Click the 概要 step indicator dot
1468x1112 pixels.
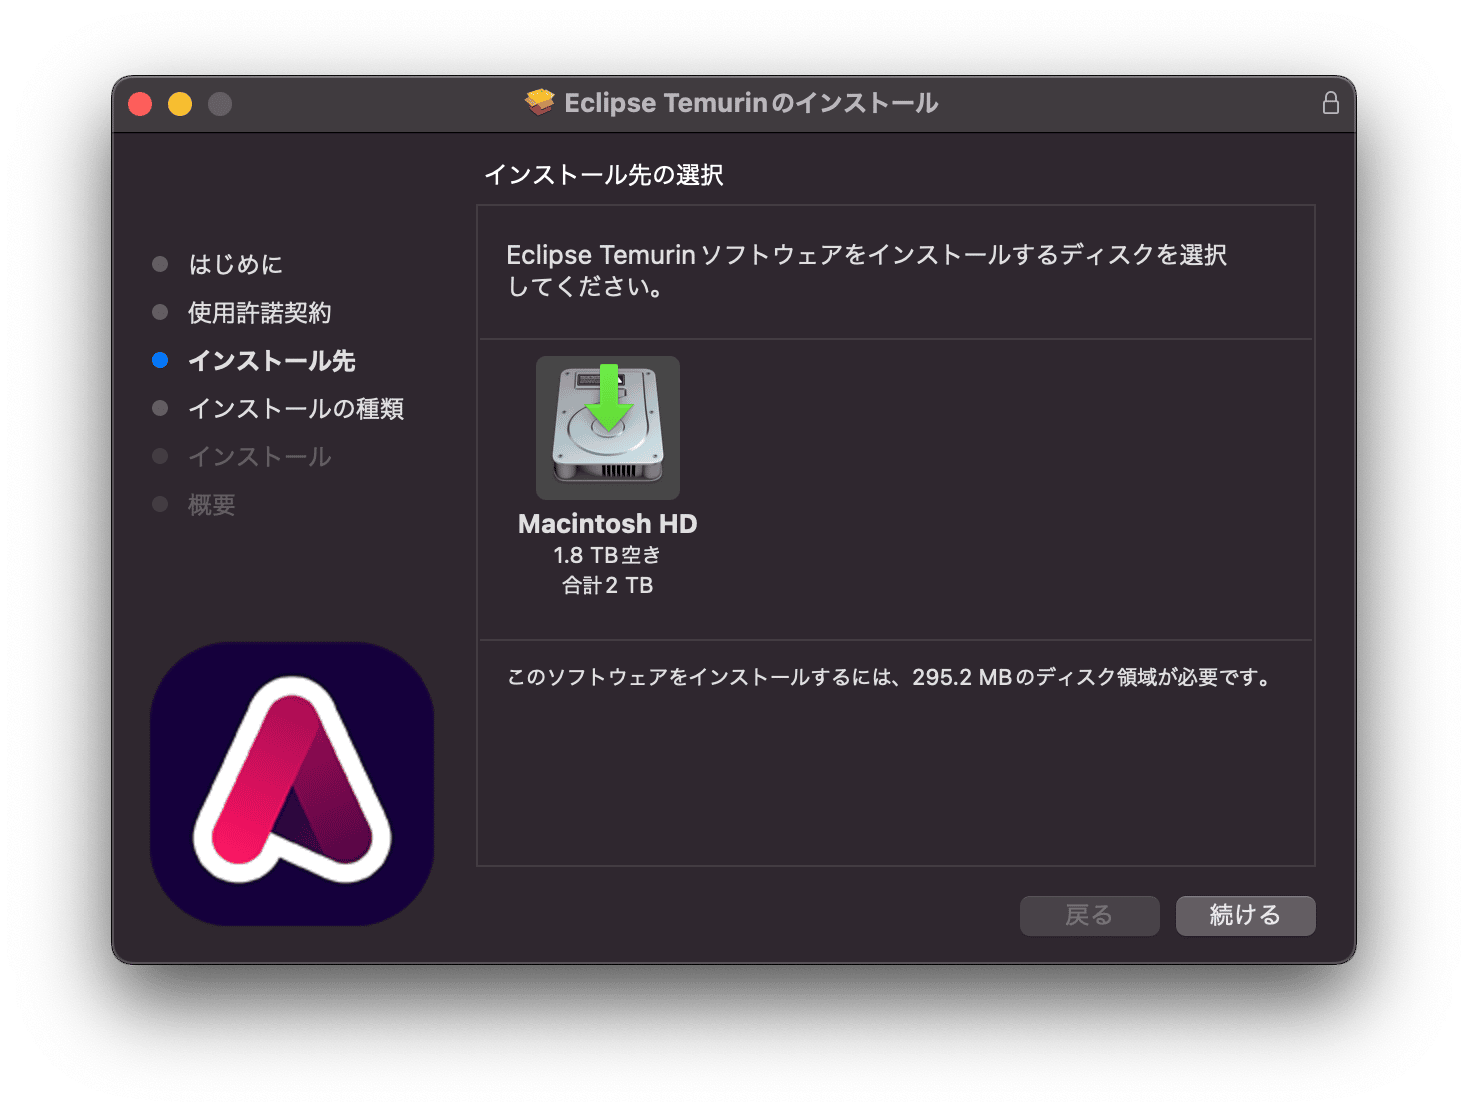160,504
